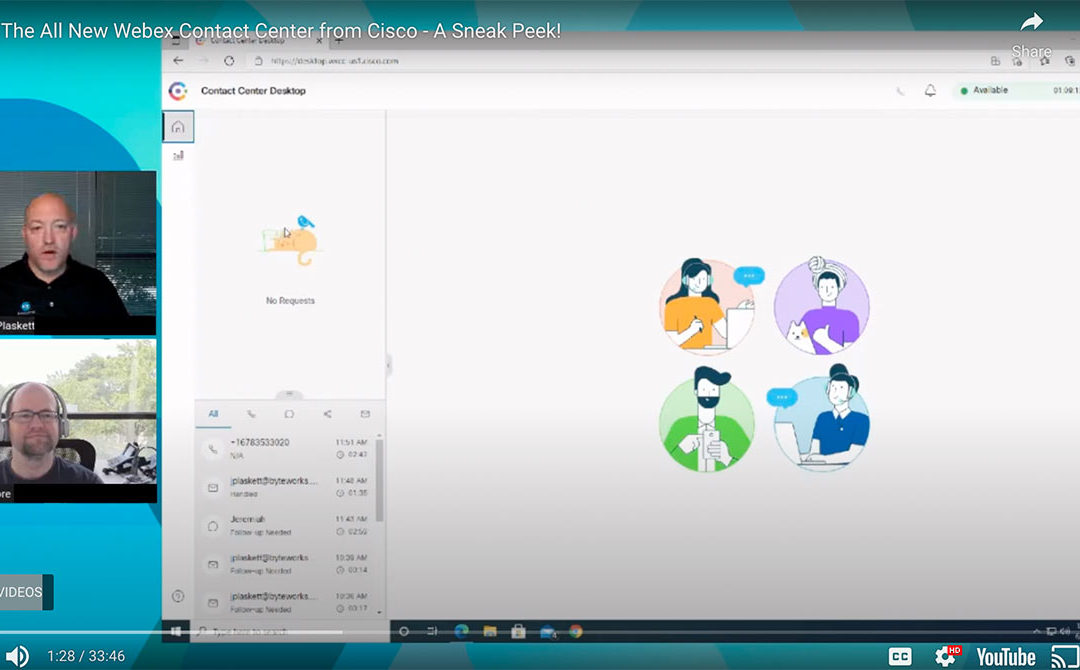Image resolution: width=1080 pixels, height=670 pixels.
Task: Click the browser extensions icon in toolbar
Action: tap(995, 61)
